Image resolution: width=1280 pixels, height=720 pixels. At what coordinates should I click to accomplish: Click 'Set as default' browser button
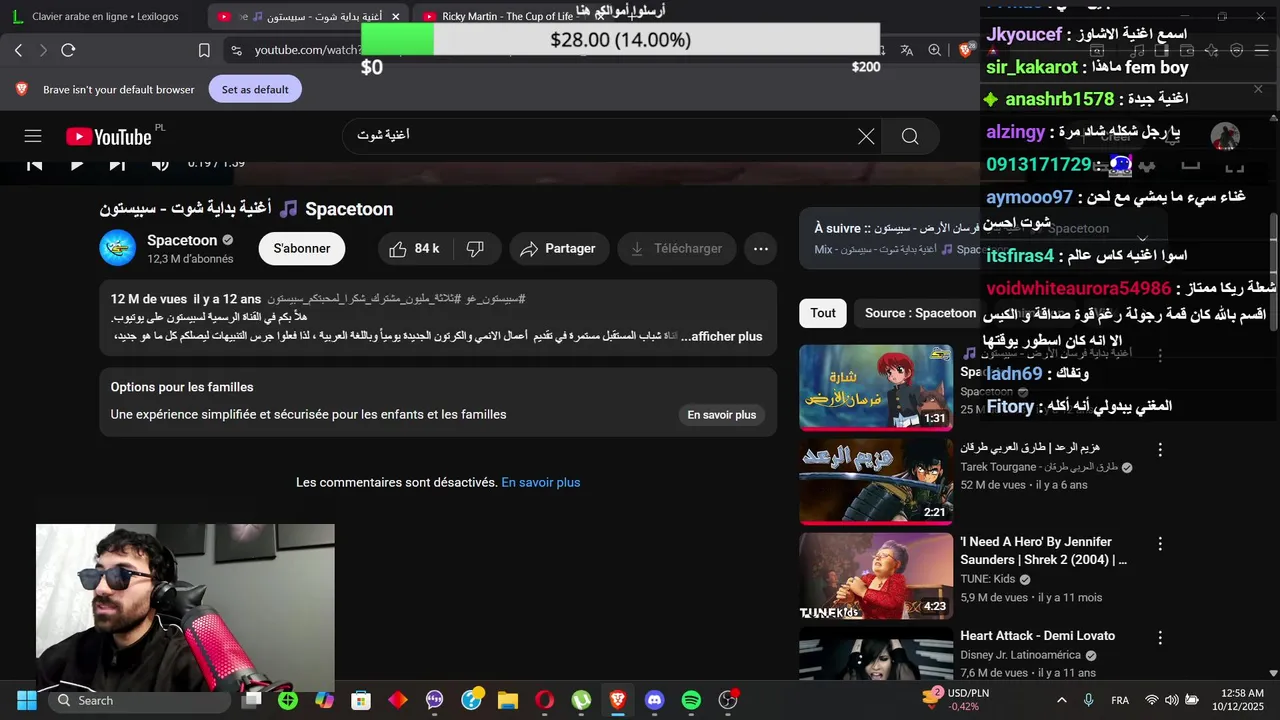pyautogui.click(x=255, y=89)
